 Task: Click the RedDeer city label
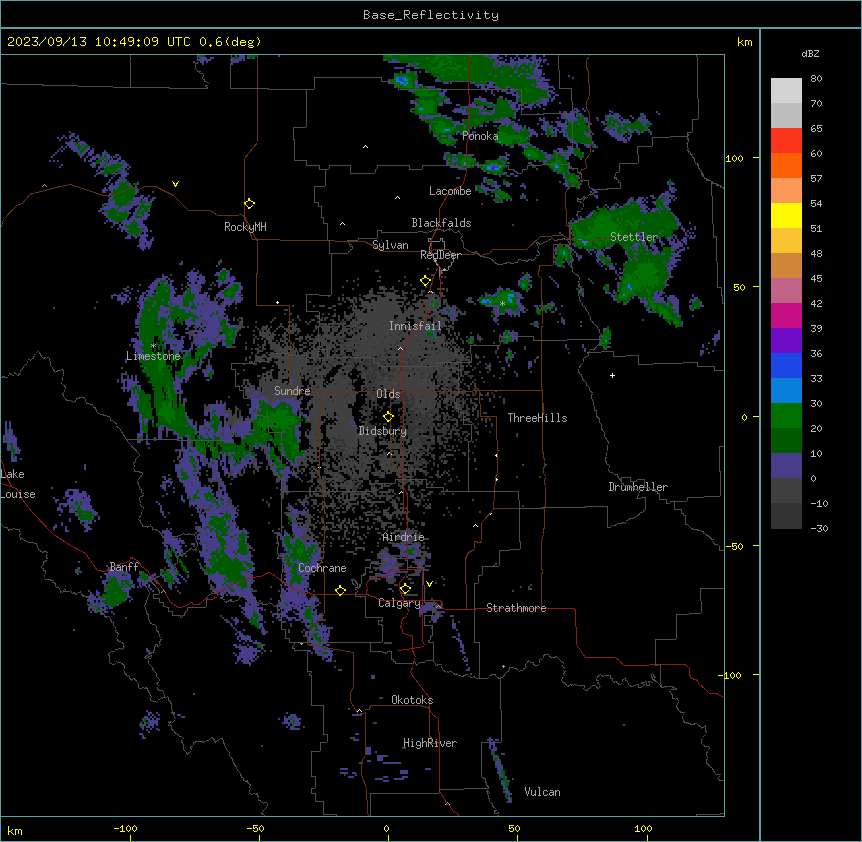tap(440, 255)
